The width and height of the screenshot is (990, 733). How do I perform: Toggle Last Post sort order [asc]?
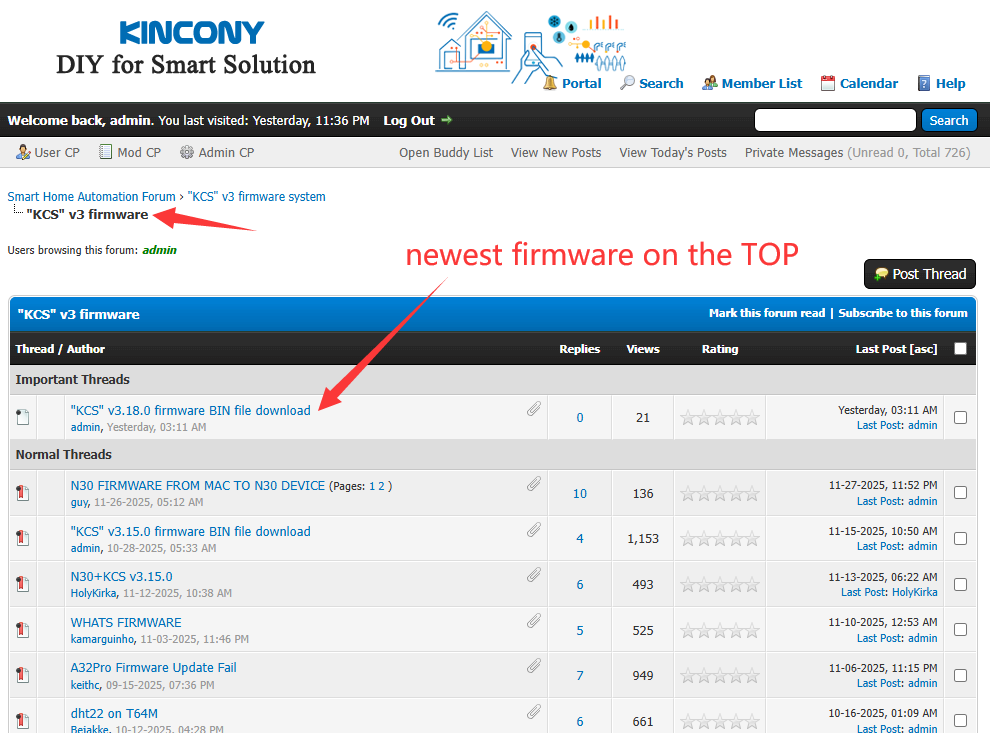click(923, 349)
